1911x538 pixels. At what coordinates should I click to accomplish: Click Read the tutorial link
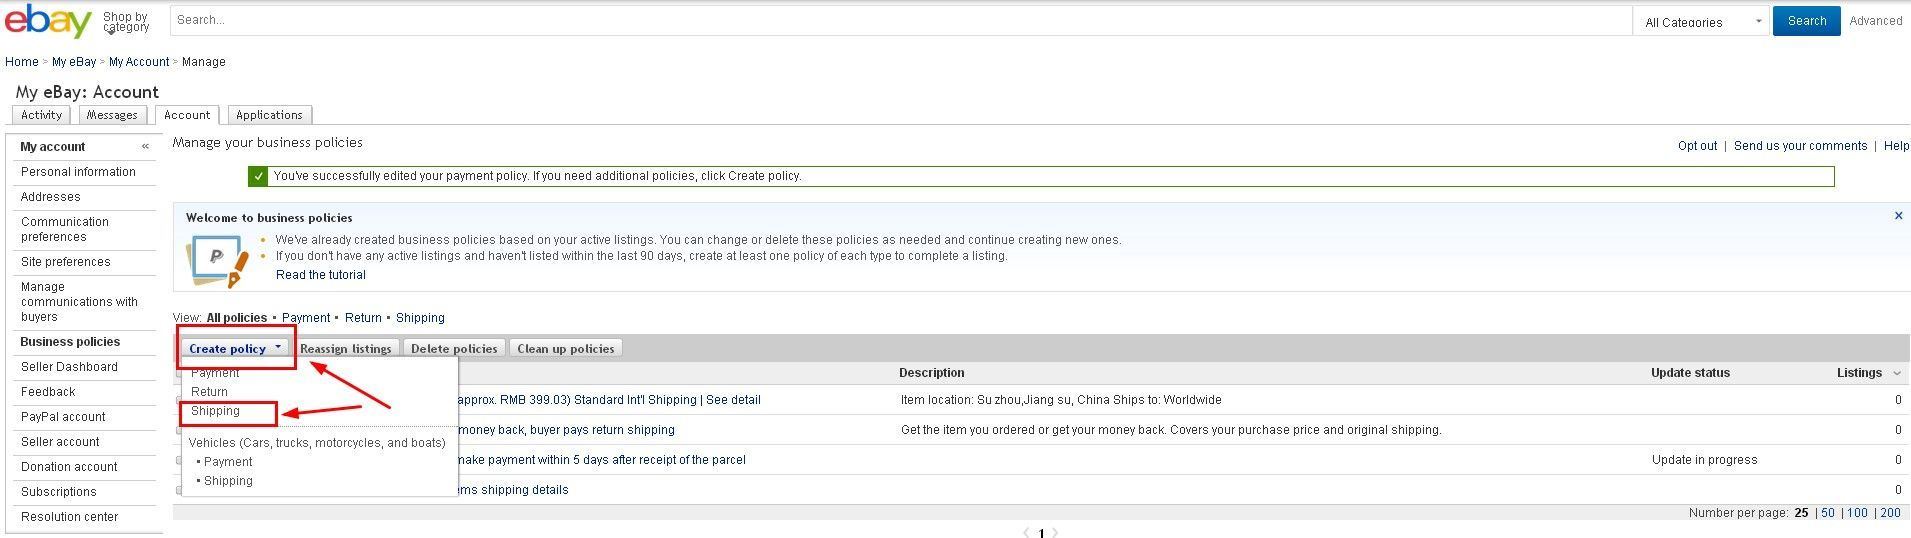point(321,275)
